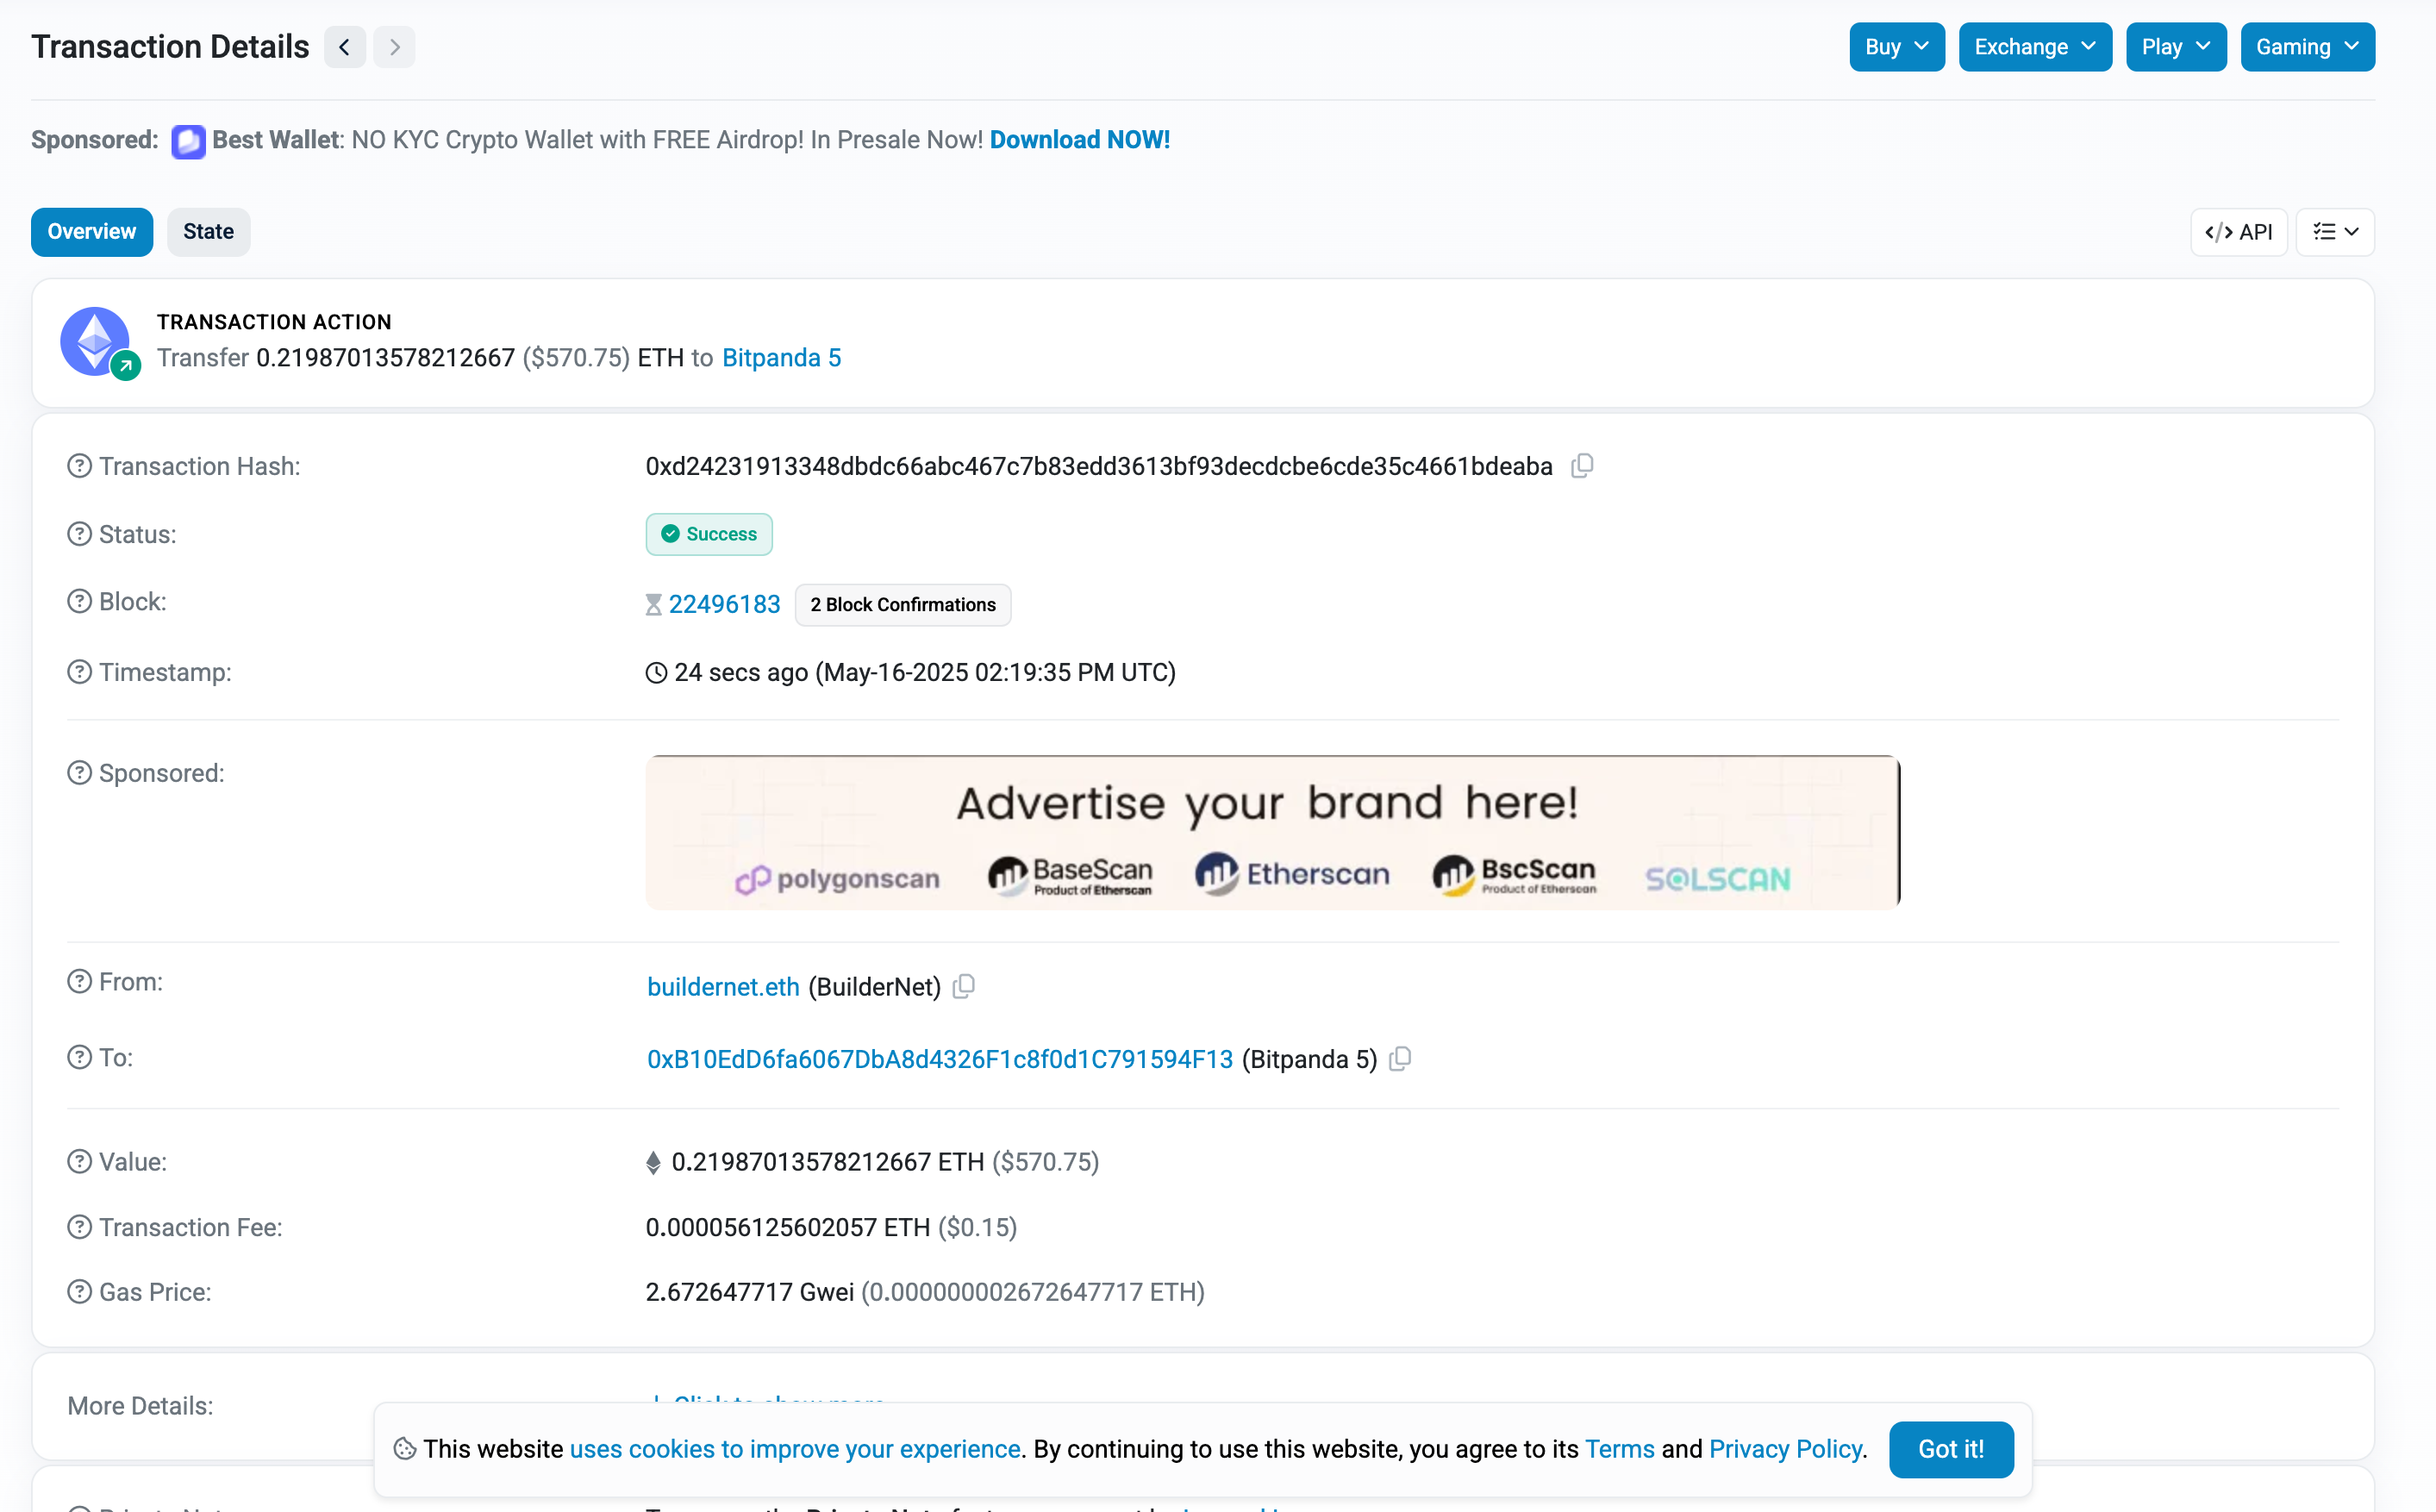
Task: Click the hourglass icon beside block number
Action: [653, 605]
